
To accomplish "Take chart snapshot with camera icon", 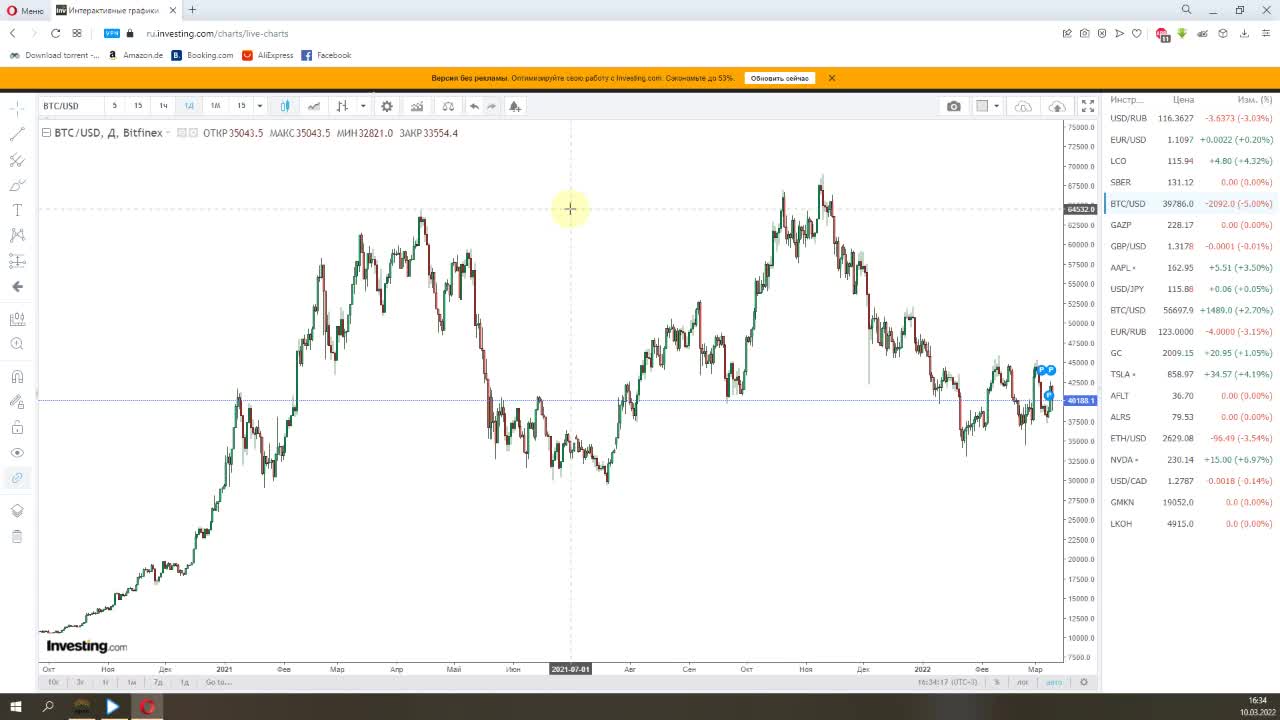I will point(954,106).
